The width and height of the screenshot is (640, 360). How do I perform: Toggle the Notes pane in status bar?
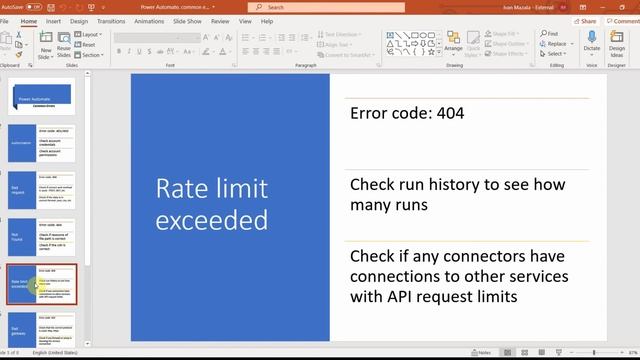[481, 353]
